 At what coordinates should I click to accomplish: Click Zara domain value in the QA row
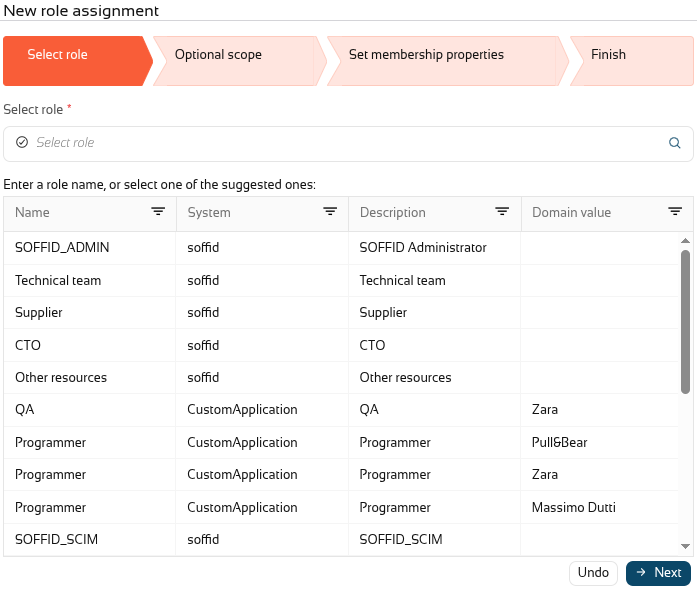[545, 409]
